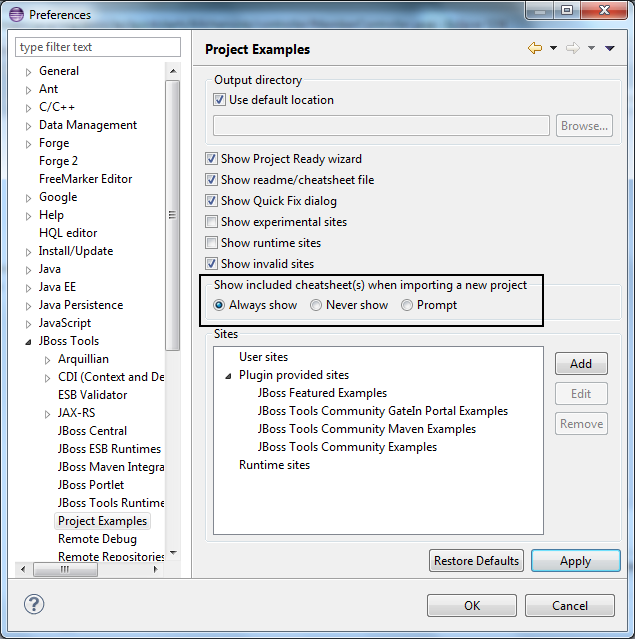Select FreeMarker Editor preferences
The height and width of the screenshot is (639, 635).
86,179
